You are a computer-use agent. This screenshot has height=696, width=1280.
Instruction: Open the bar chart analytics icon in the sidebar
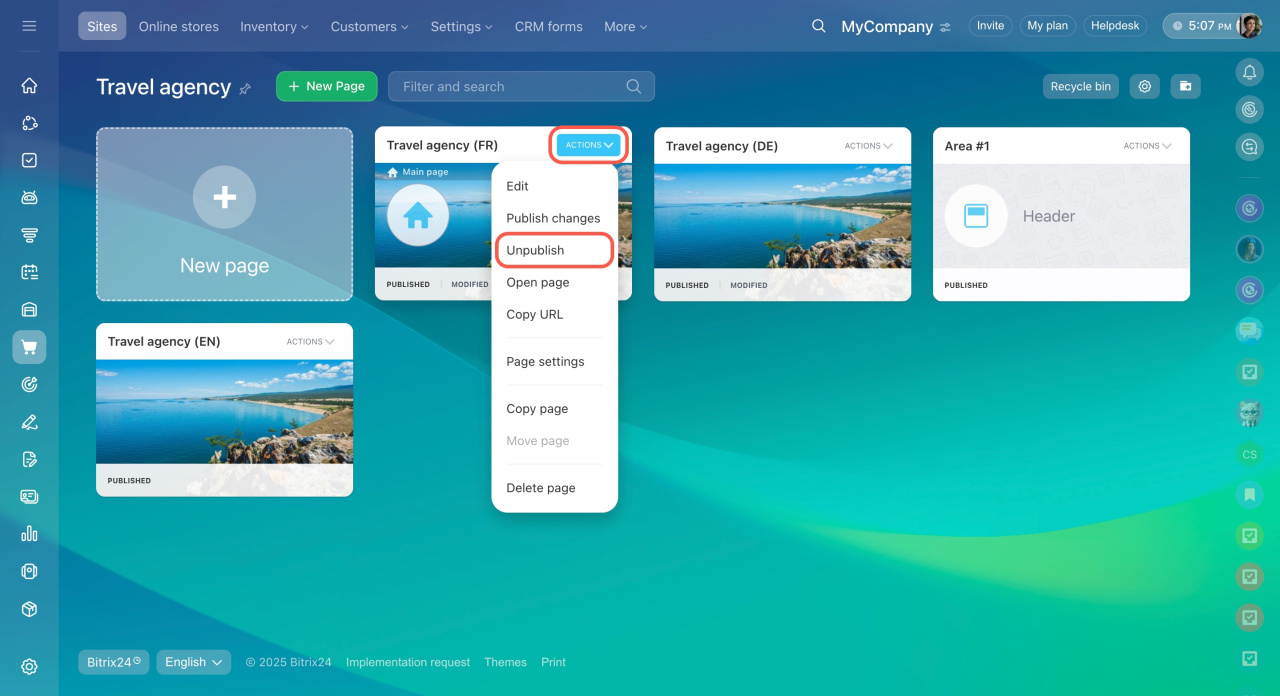click(29, 534)
